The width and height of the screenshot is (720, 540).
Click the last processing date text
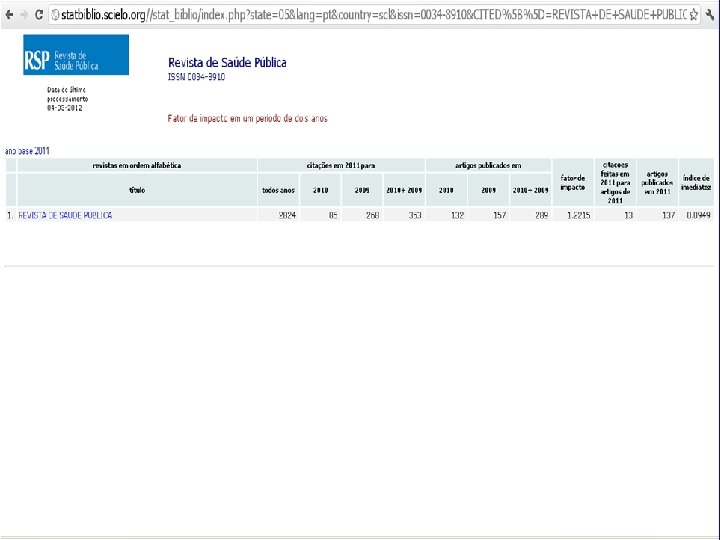coord(67,99)
